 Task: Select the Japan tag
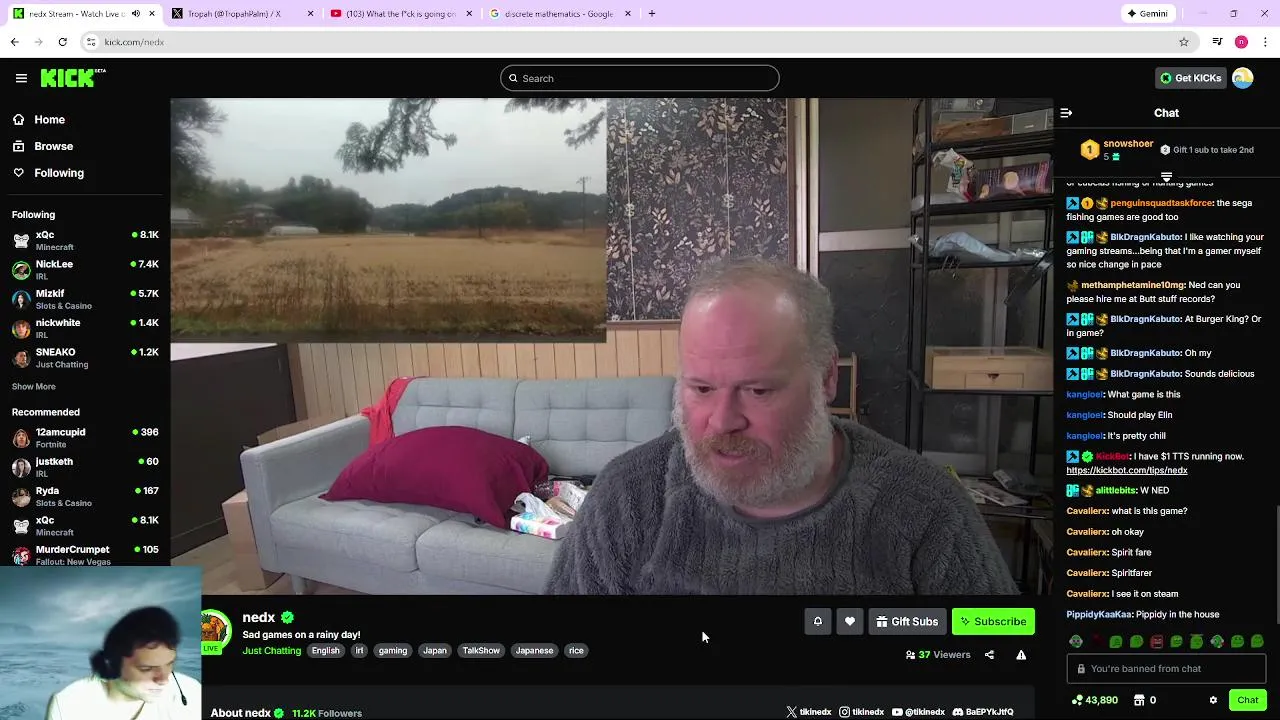tap(435, 651)
